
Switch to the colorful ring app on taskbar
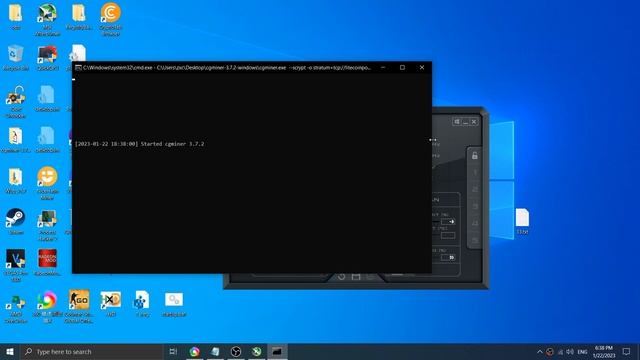(x=194, y=351)
